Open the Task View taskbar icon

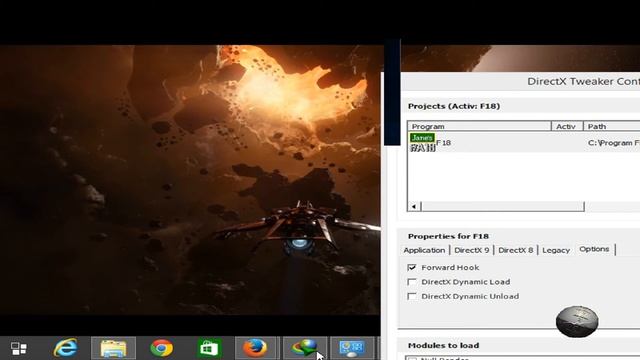(19, 349)
